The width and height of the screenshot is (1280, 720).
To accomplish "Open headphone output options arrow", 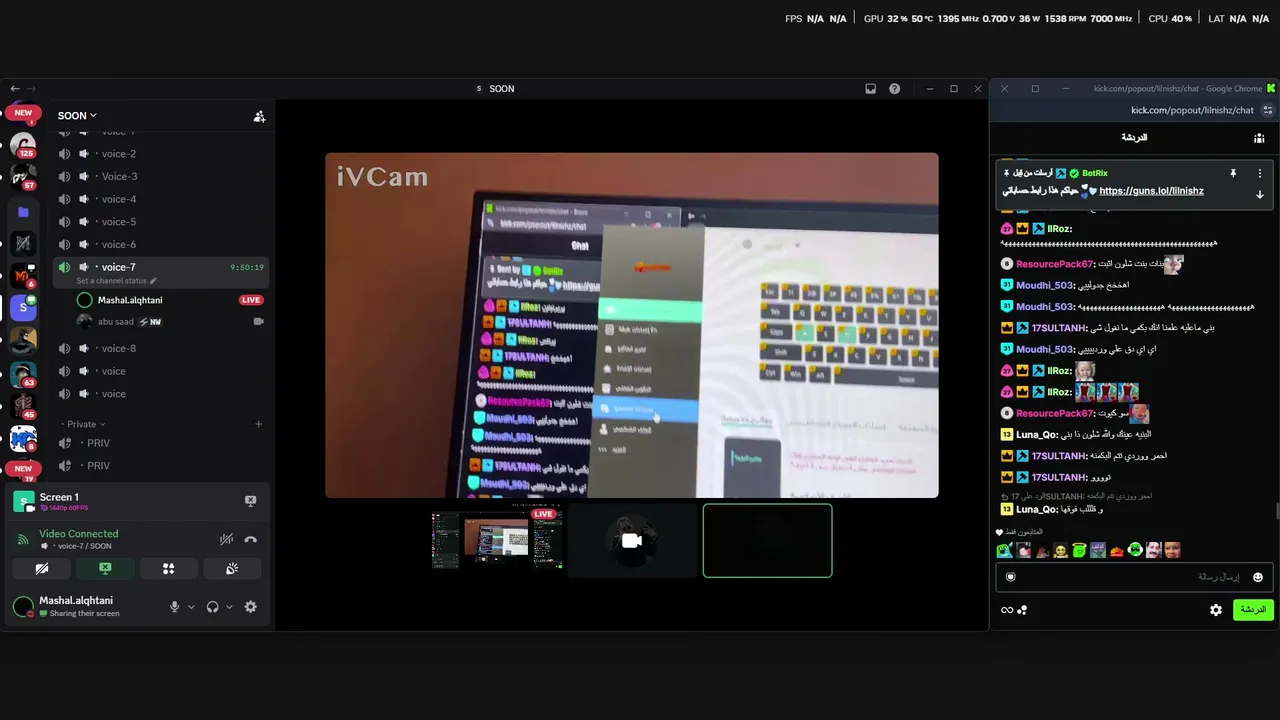I will (229, 607).
